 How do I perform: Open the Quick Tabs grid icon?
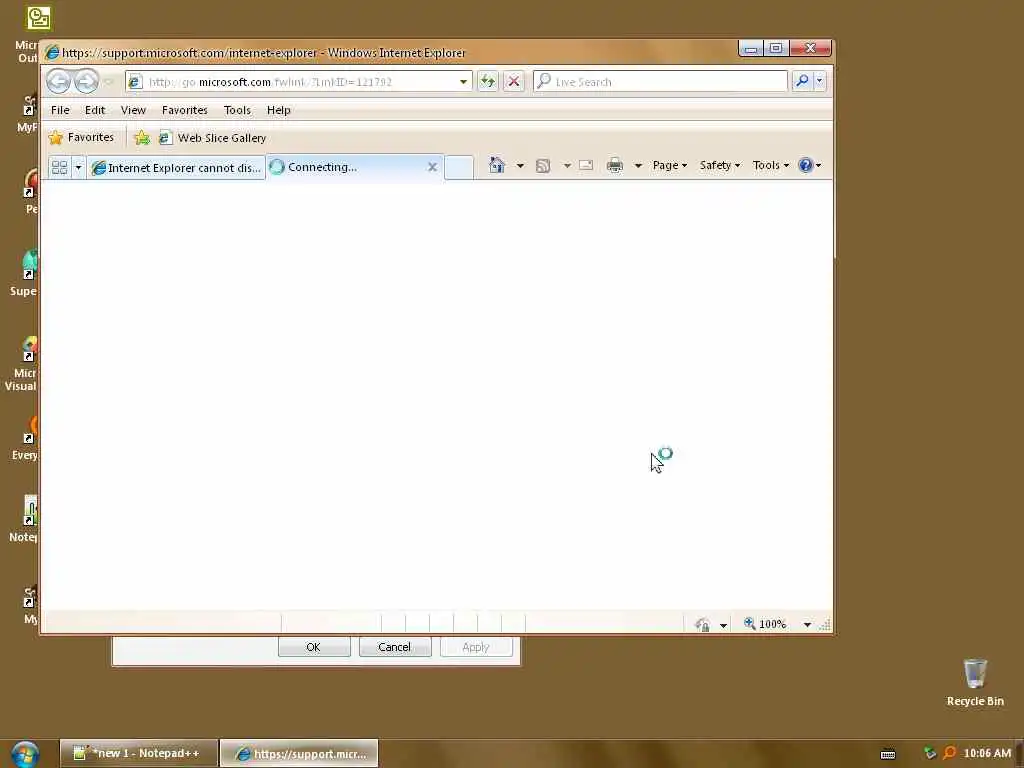[x=59, y=167]
